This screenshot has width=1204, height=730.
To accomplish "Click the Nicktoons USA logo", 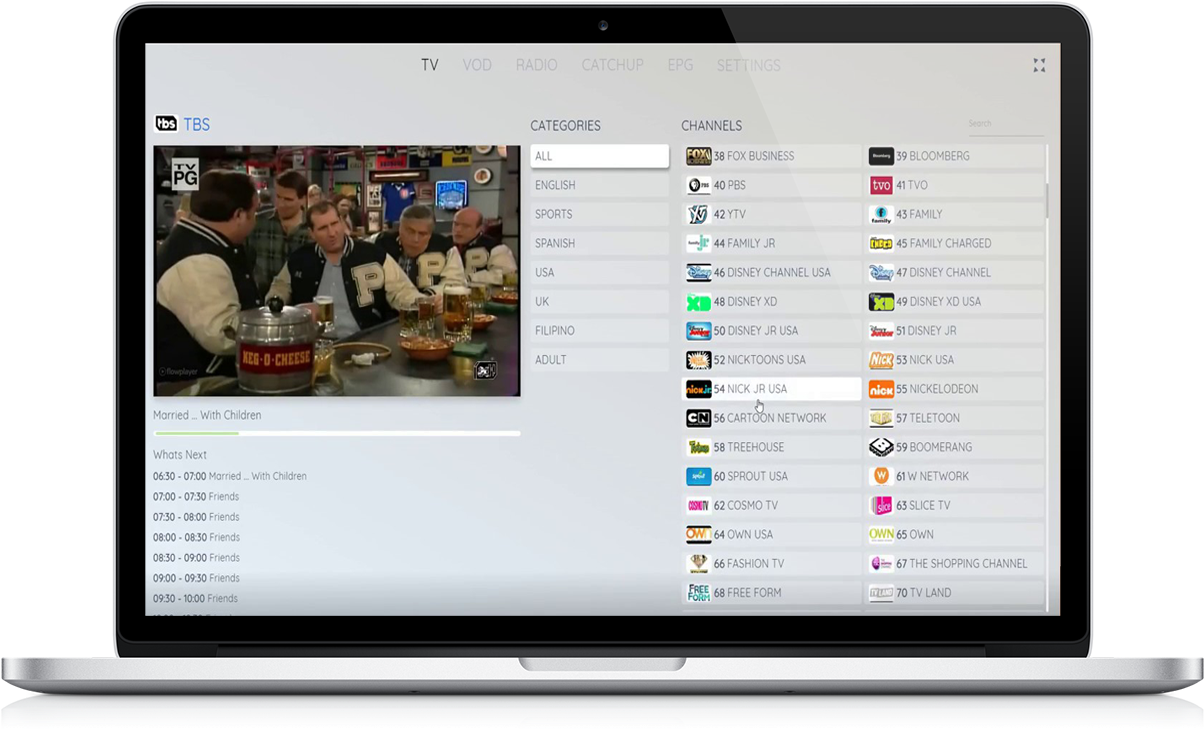I will coord(698,359).
